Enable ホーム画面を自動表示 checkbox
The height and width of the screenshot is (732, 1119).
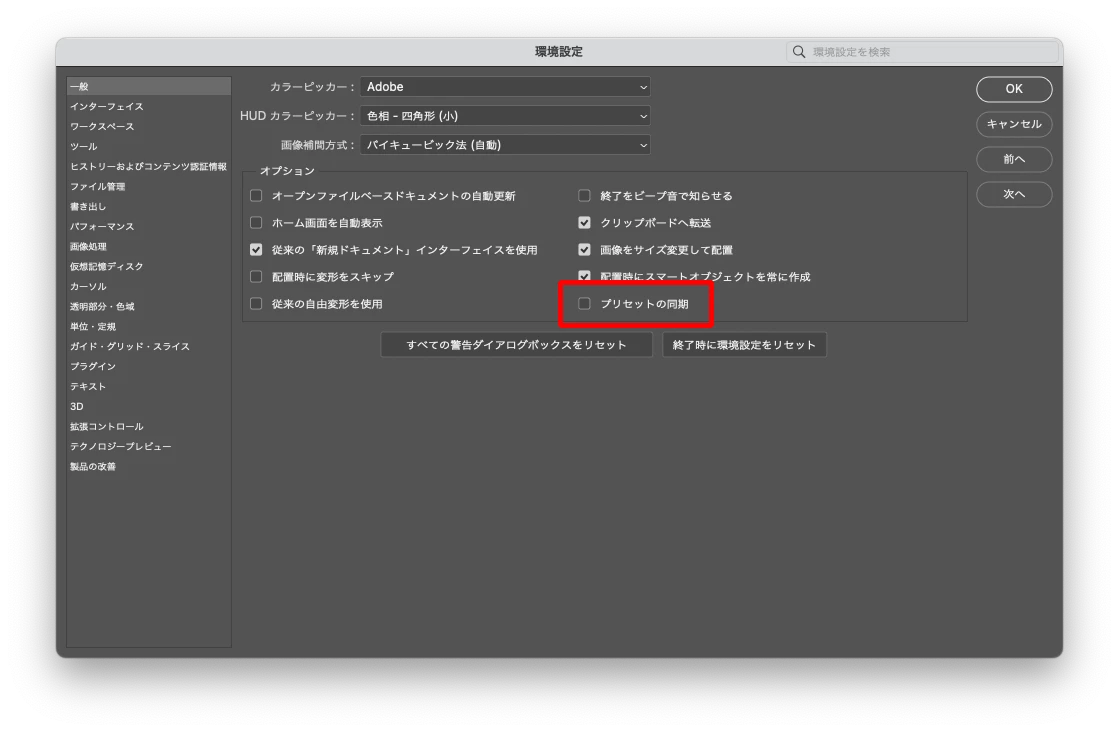256,223
